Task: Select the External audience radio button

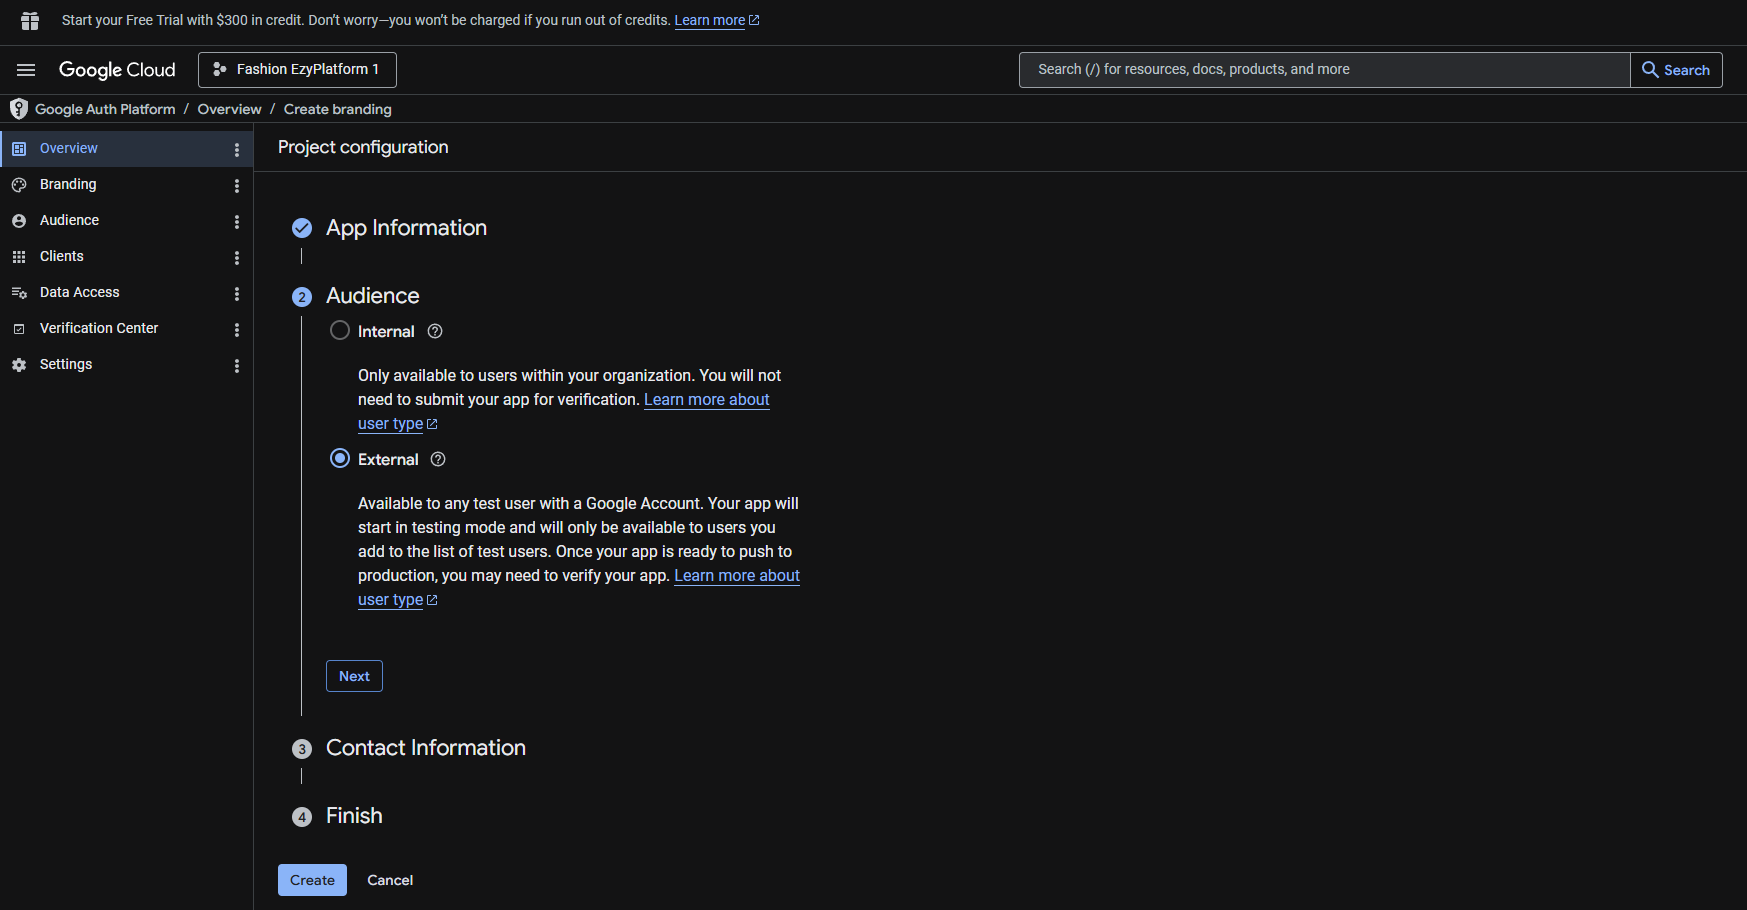Action: (340, 459)
